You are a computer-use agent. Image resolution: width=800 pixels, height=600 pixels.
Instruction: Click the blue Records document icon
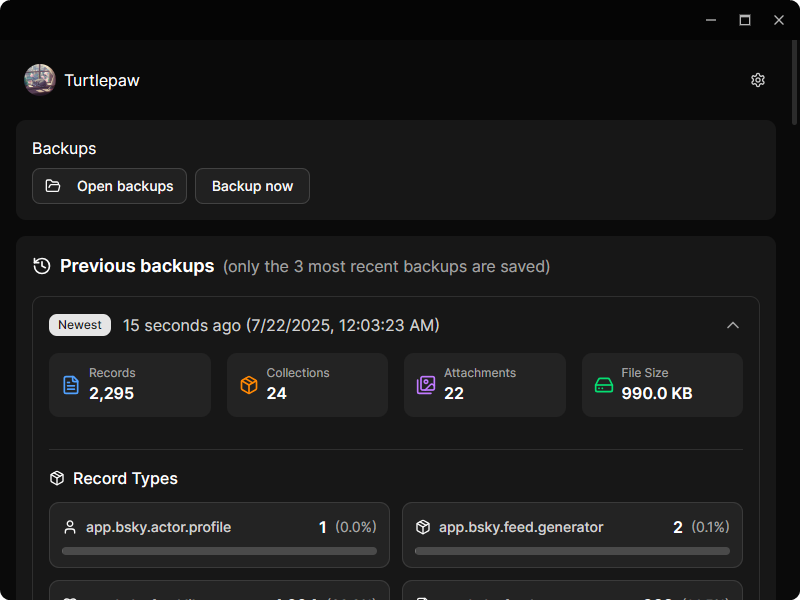point(71,385)
